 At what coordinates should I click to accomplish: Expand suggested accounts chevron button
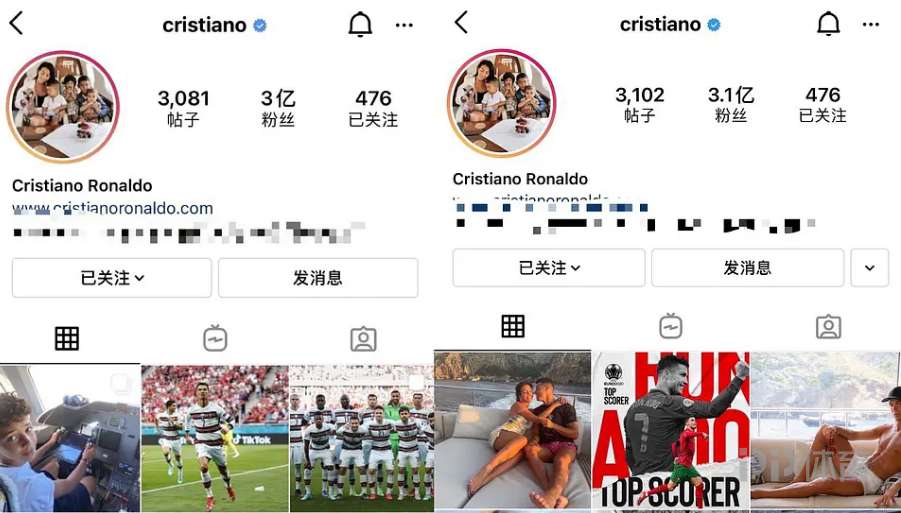click(869, 268)
